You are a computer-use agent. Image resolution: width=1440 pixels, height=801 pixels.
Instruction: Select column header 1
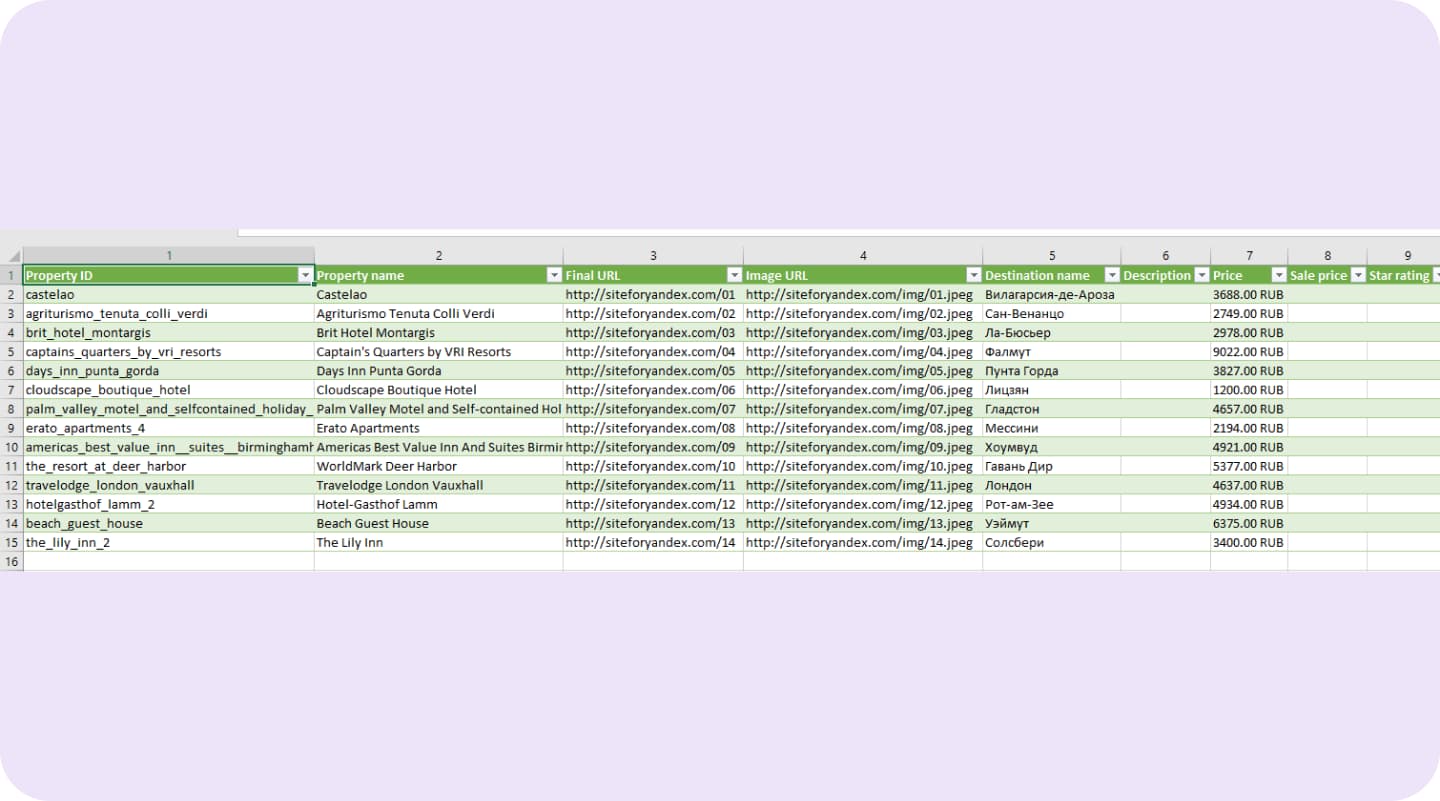coord(169,256)
